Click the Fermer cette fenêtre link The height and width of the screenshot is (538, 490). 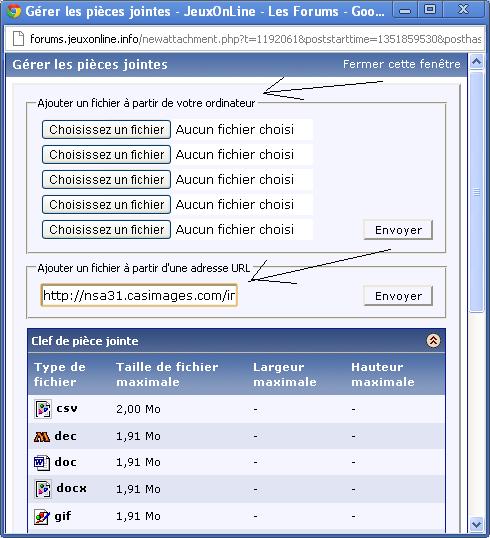pyautogui.click(x=401, y=64)
